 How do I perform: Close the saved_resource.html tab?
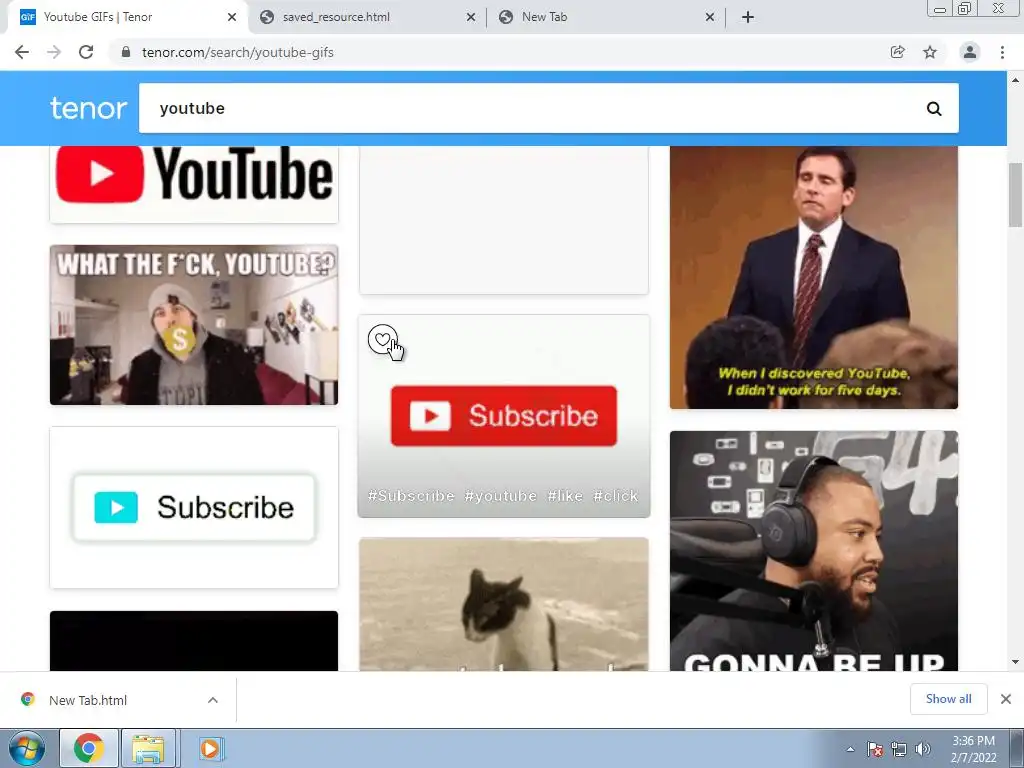[x=470, y=17]
